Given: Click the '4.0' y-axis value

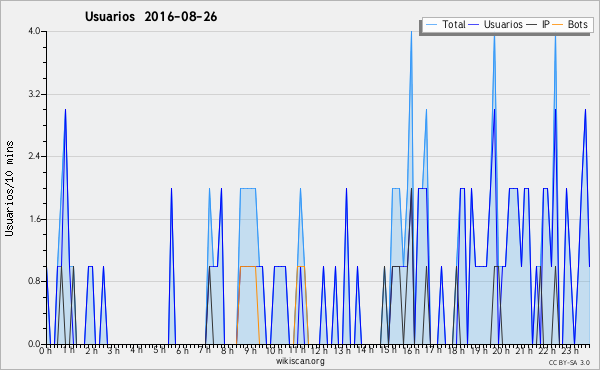Looking at the screenshot, I should (34, 31).
